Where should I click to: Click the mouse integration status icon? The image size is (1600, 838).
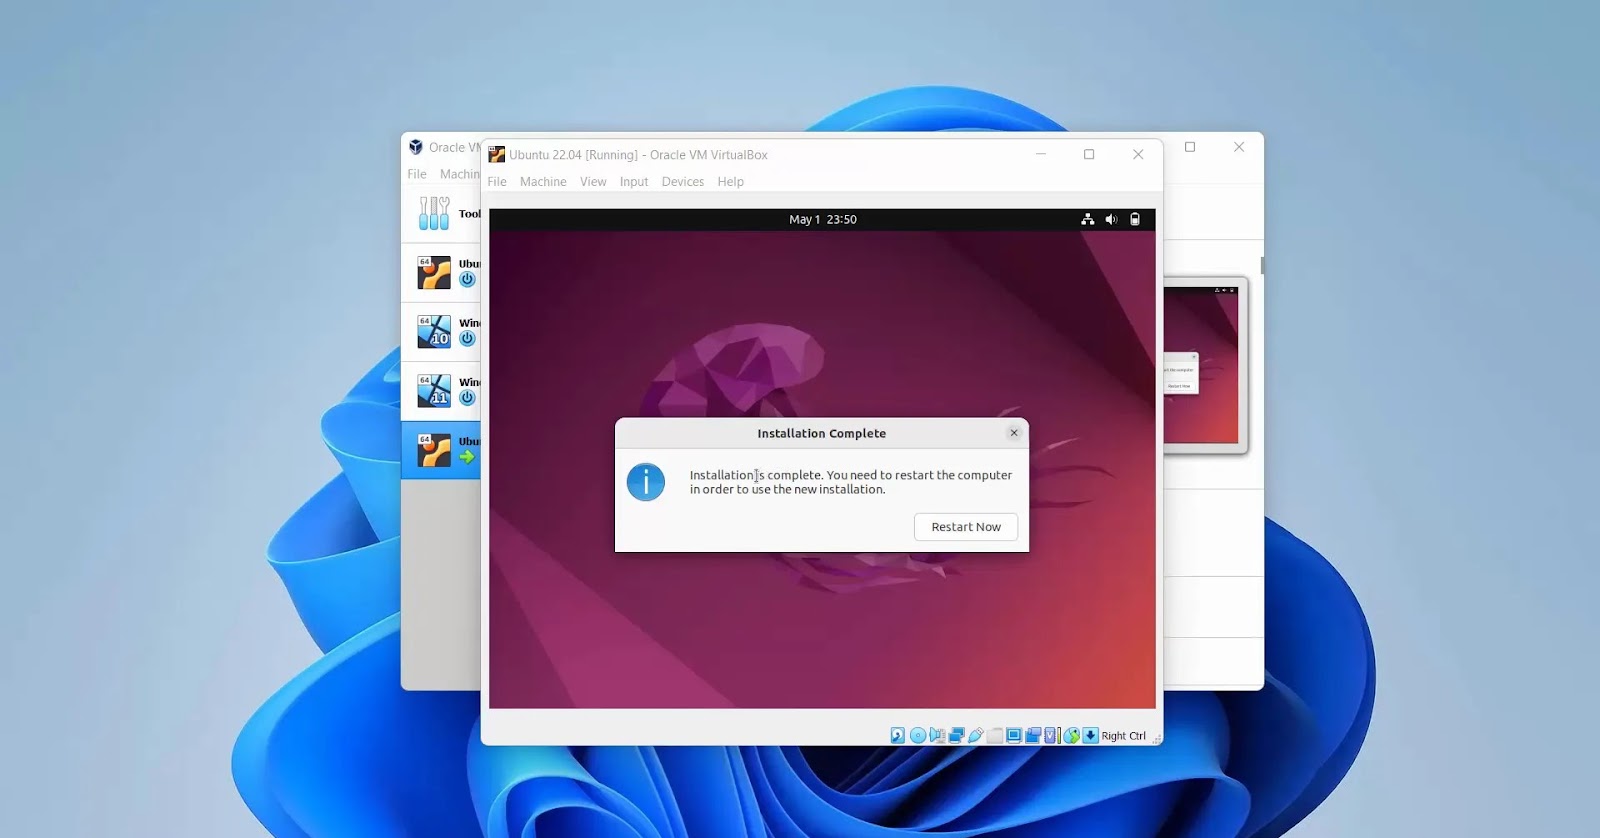pos(1071,736)
